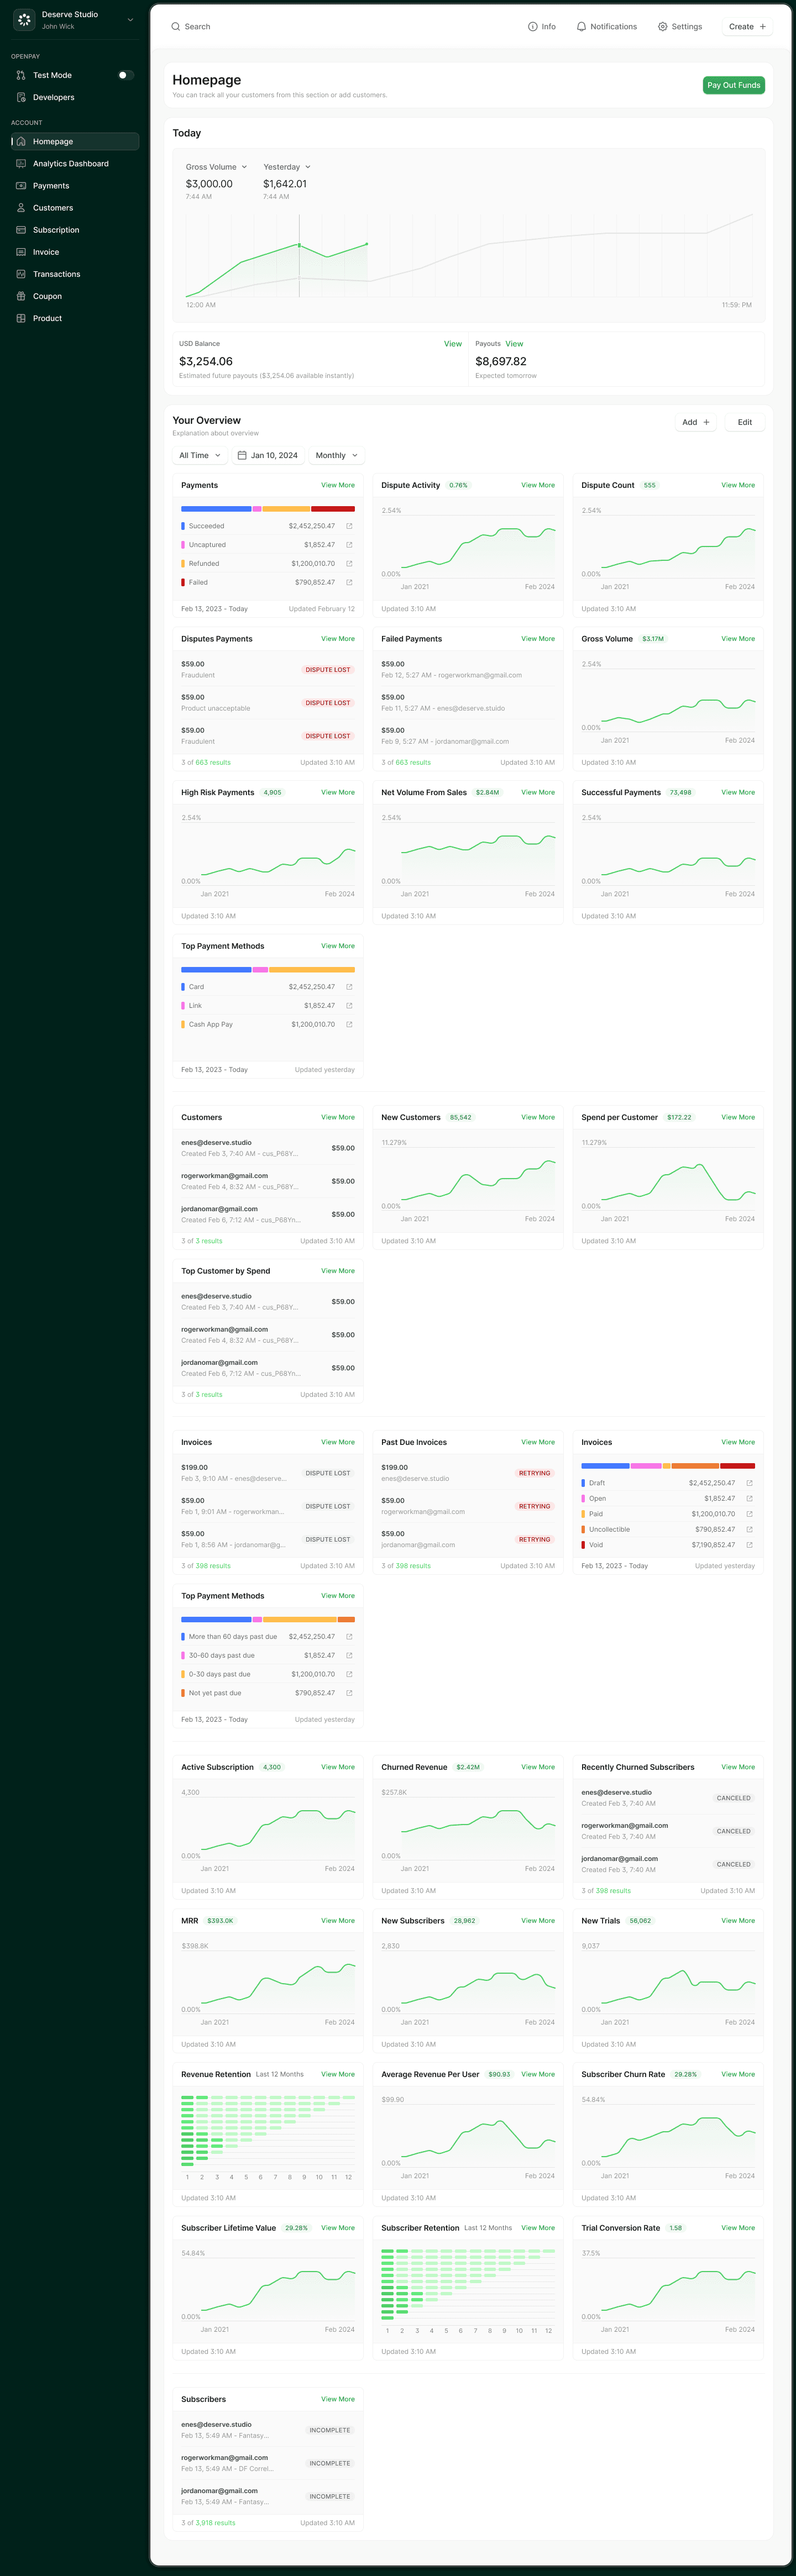
Task: Click the Product sidebar icon
Action: [21, 318]
